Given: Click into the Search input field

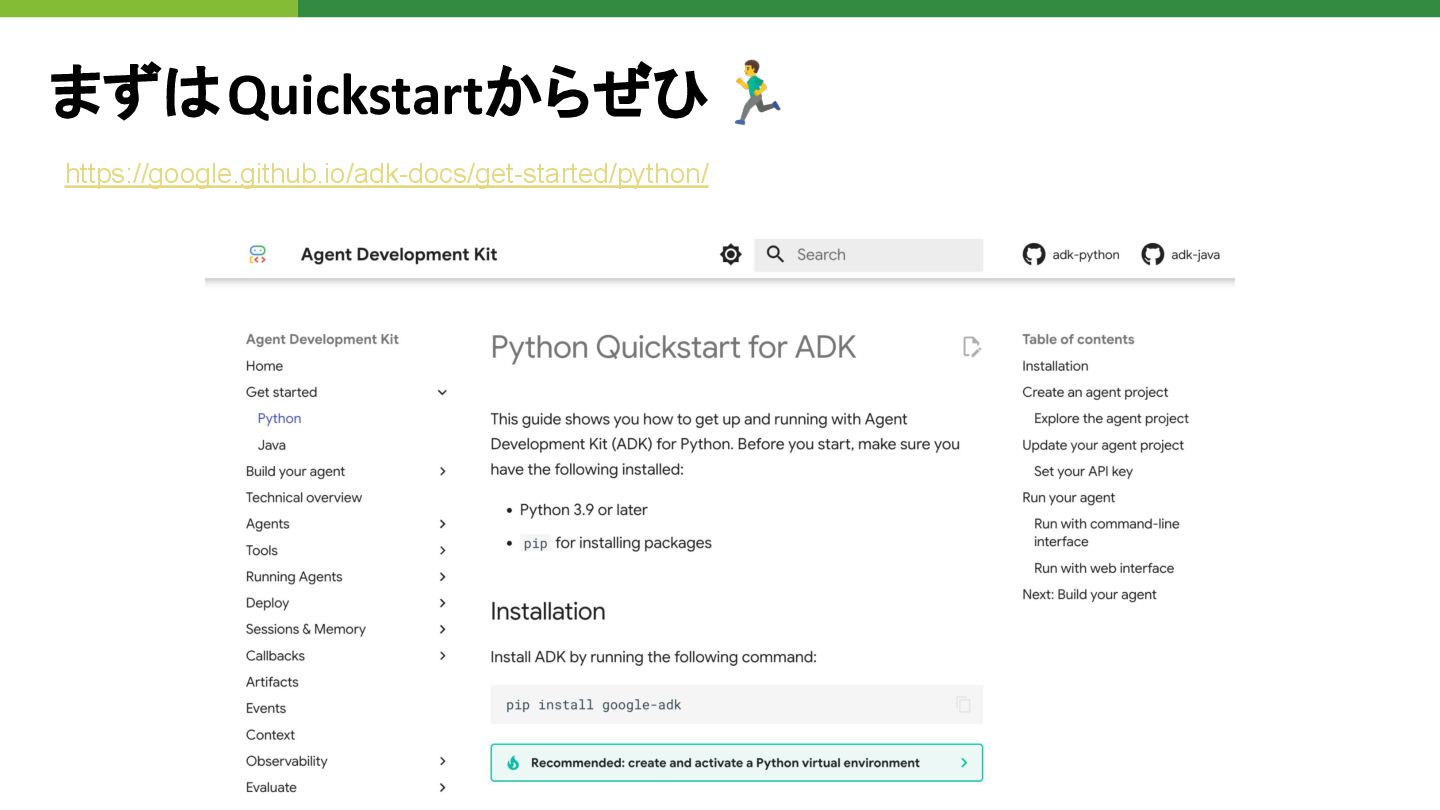Looking at the screenshot, I should point(868,255).
